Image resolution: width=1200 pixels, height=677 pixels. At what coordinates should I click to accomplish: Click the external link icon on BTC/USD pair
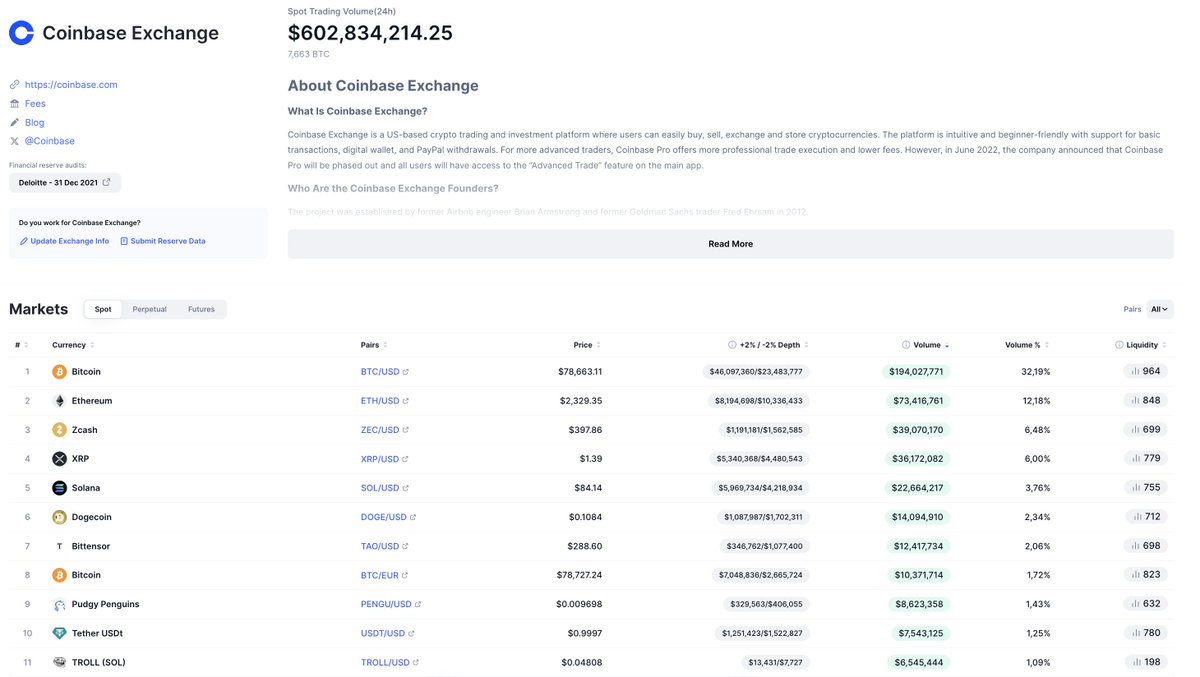(405, 372)
